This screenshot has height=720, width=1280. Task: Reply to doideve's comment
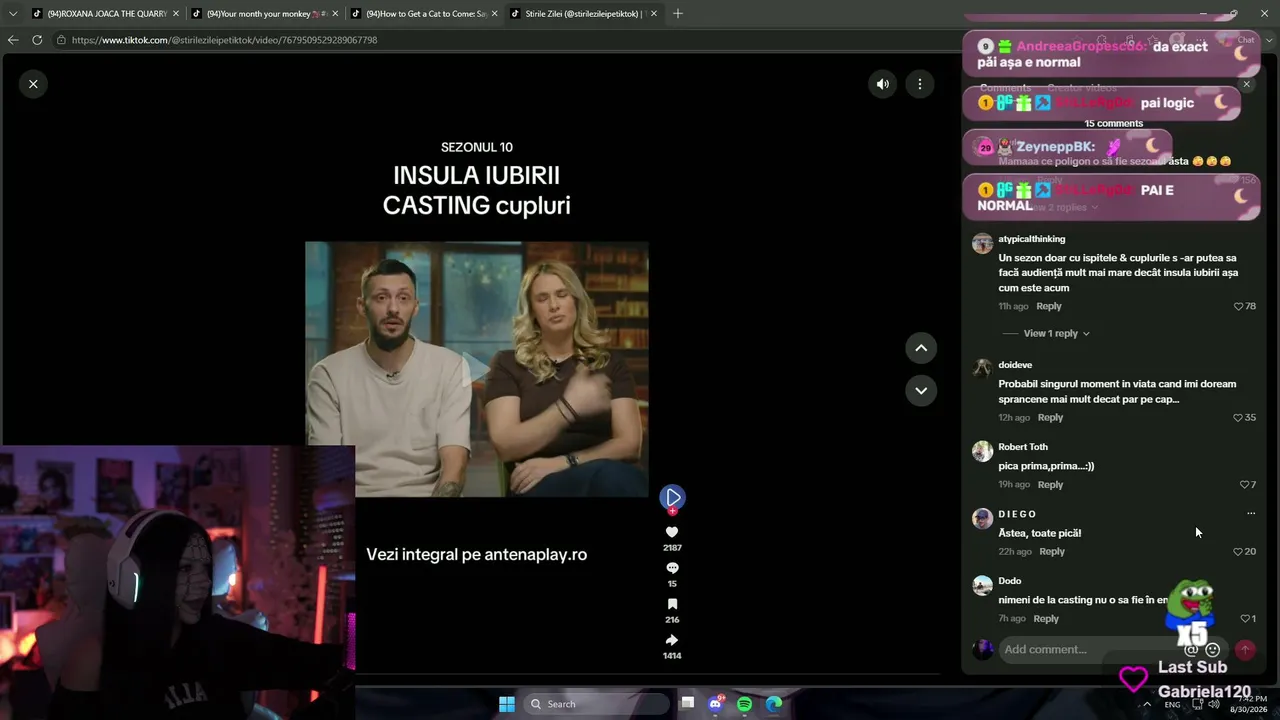(x=1050, y=418)
